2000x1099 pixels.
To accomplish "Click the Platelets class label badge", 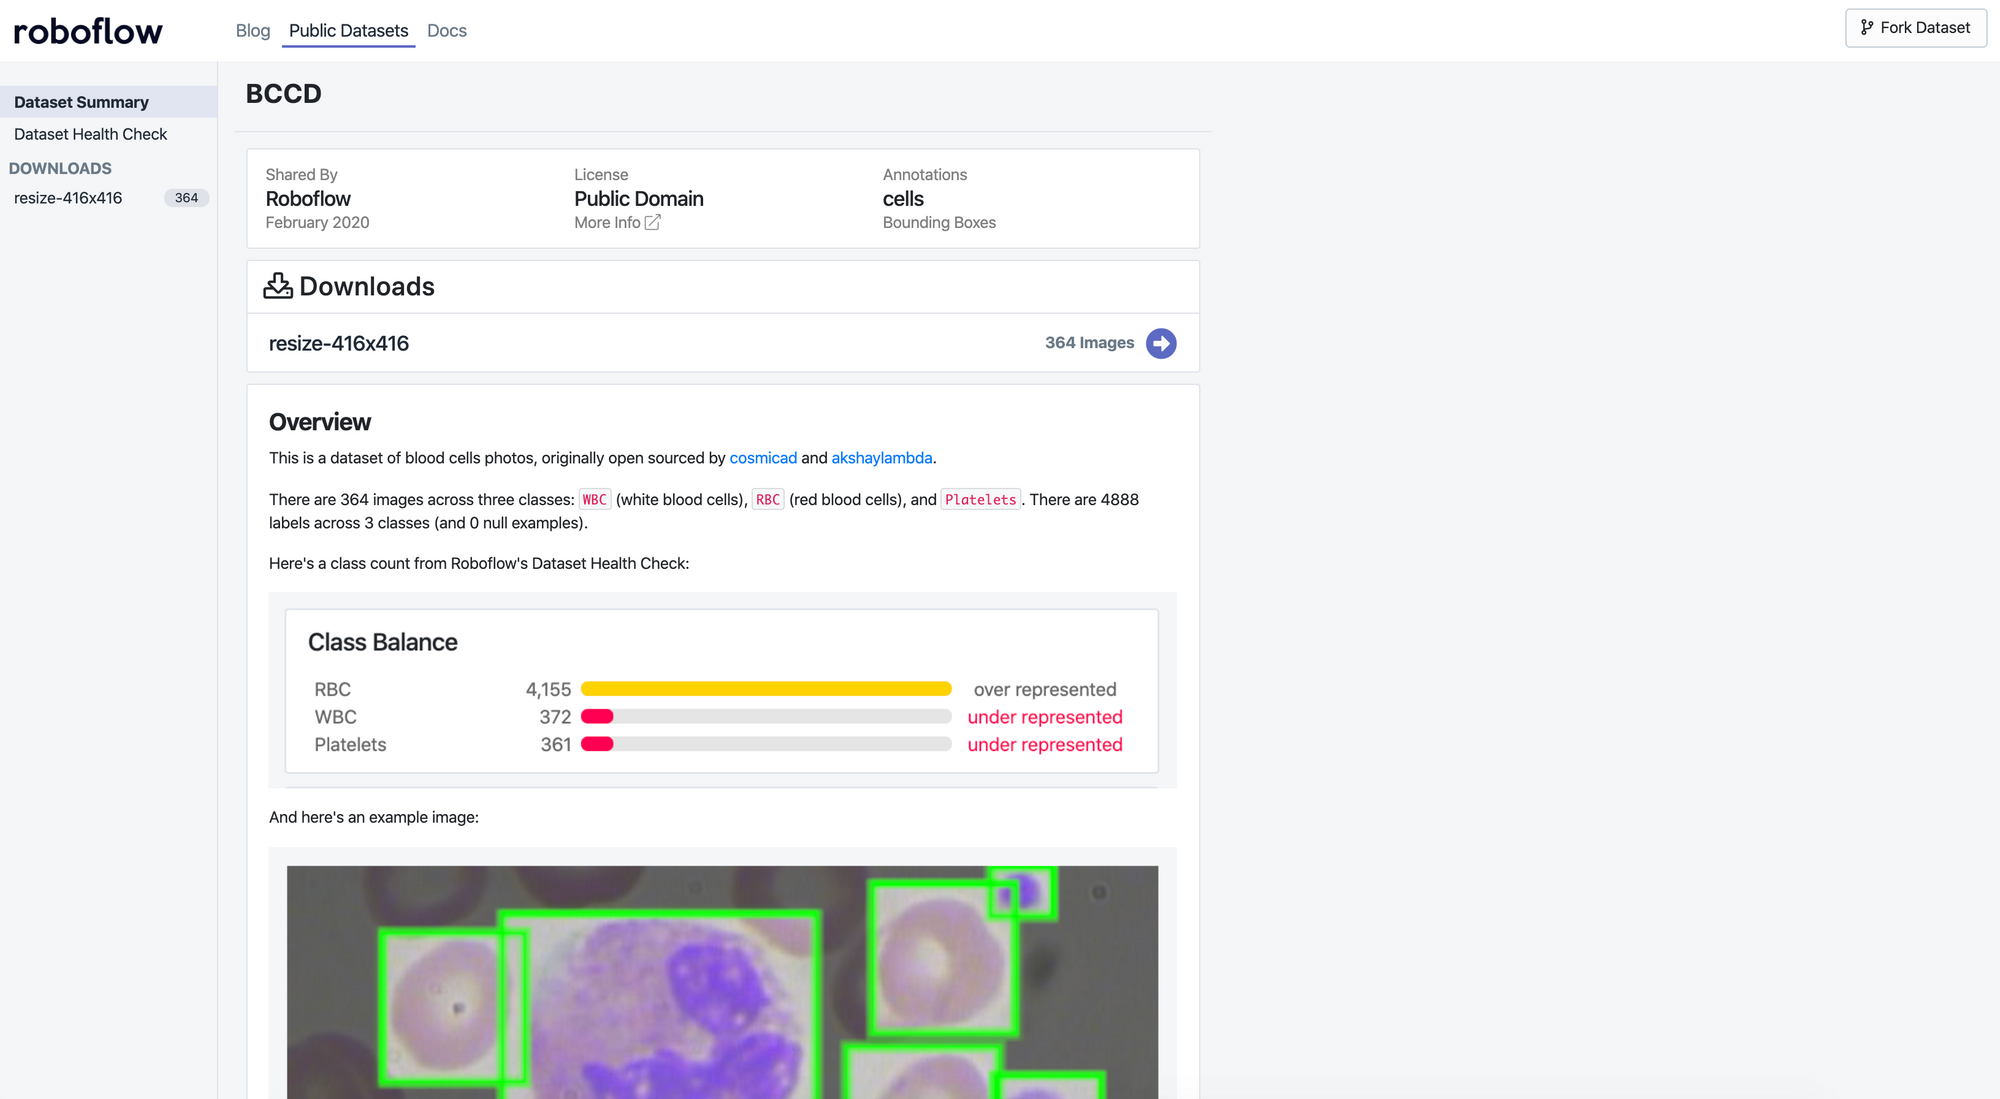I will (980, 499).
